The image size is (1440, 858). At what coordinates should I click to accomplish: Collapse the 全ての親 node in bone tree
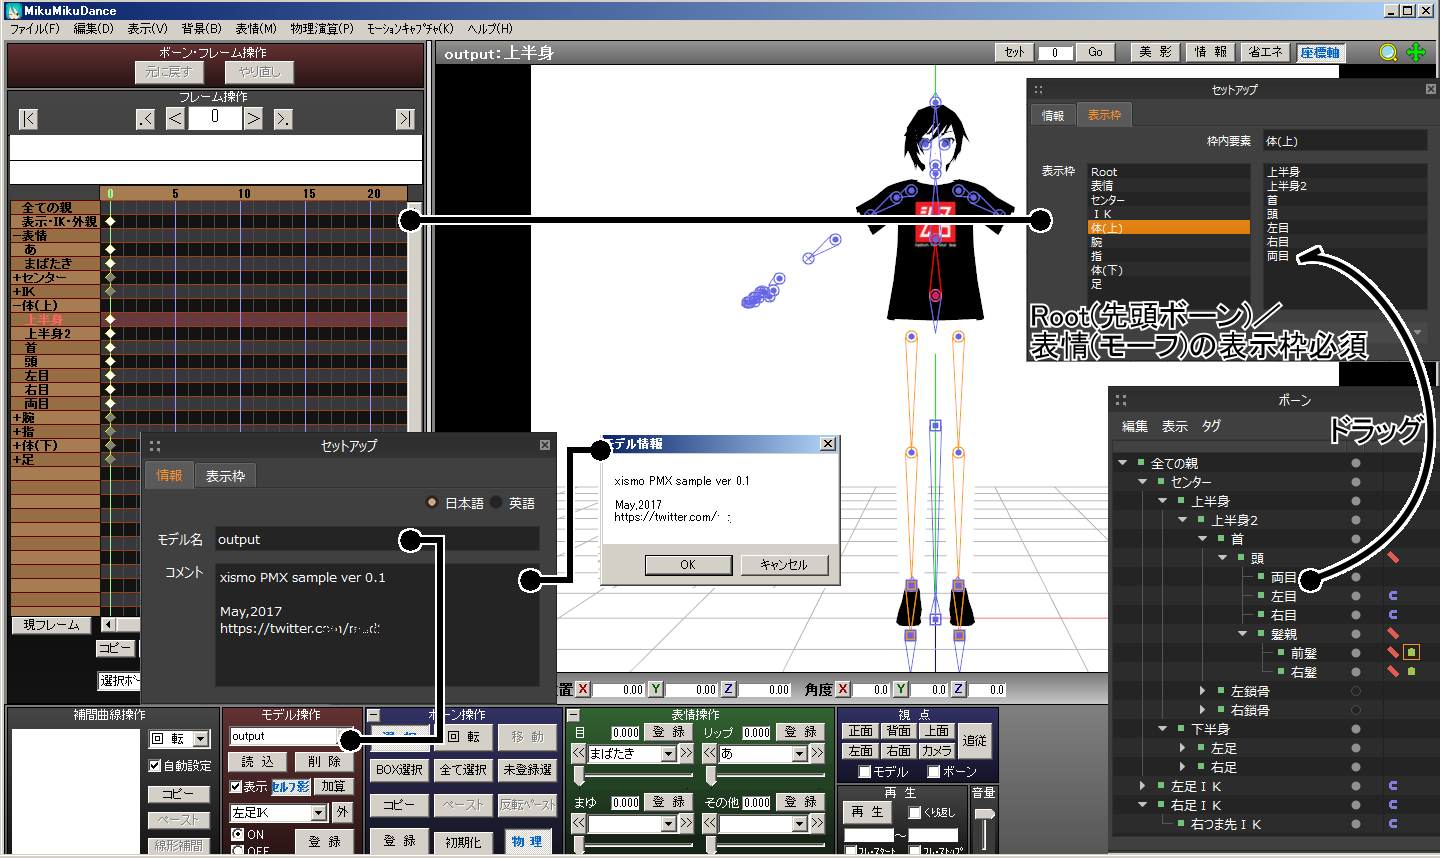[1123, 463]
